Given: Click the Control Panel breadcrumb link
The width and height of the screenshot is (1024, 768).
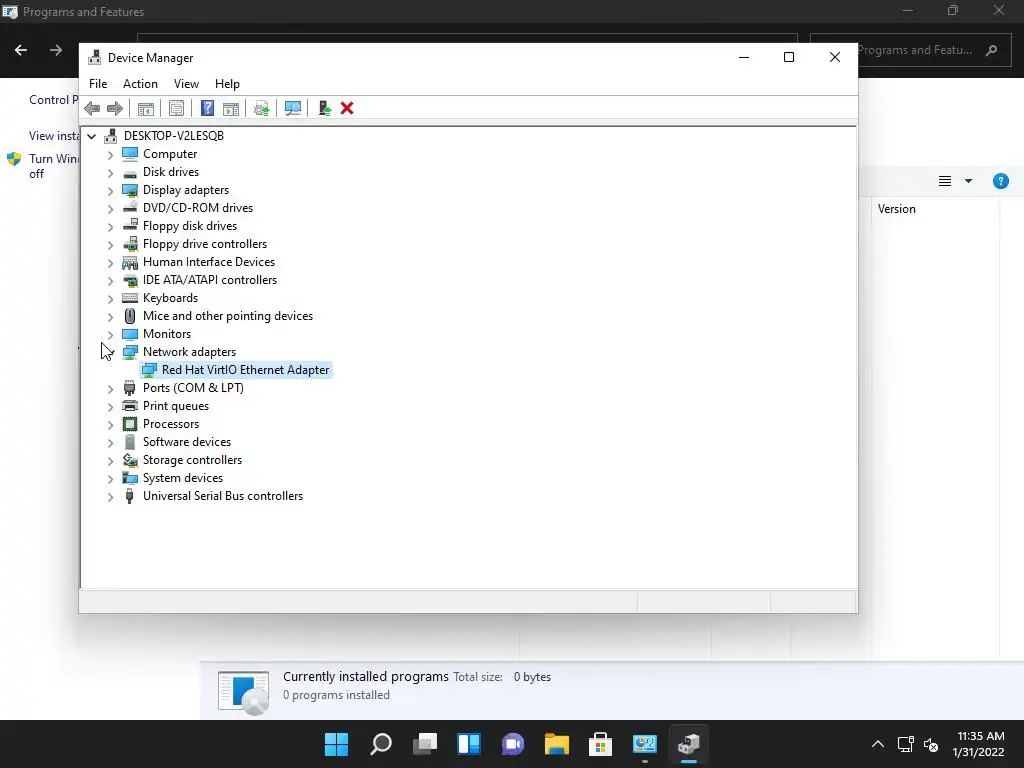Looking at the screenshot, I should pyautogui.click(x=53, y=100).
